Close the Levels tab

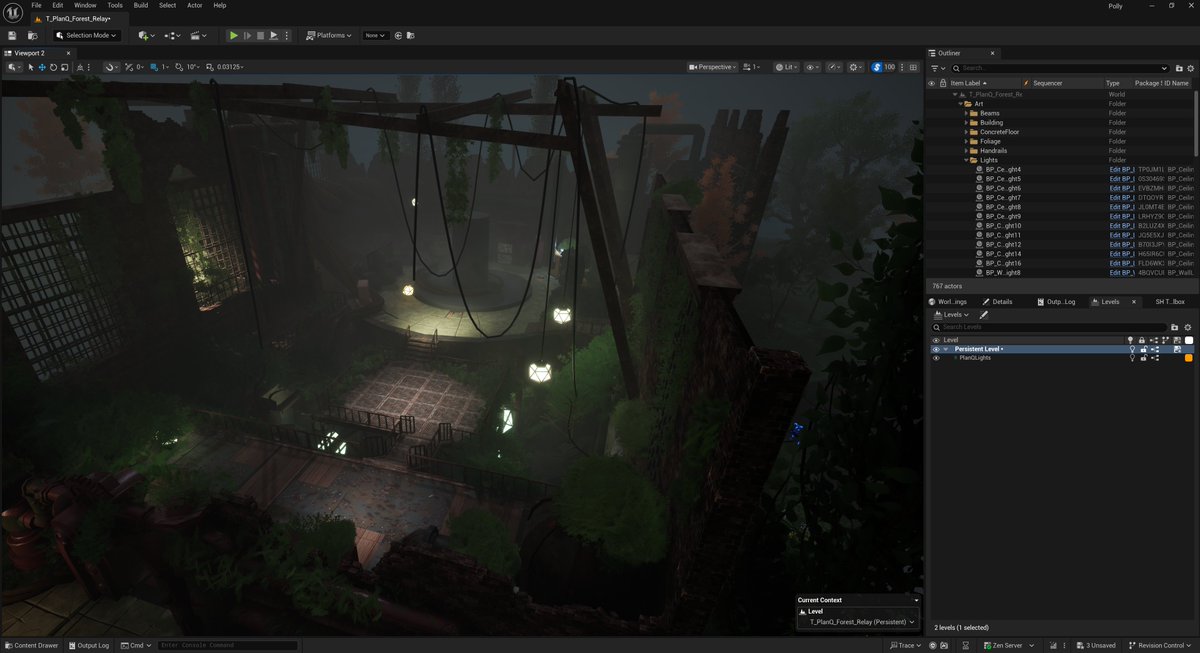click(x=1133, y=301)
